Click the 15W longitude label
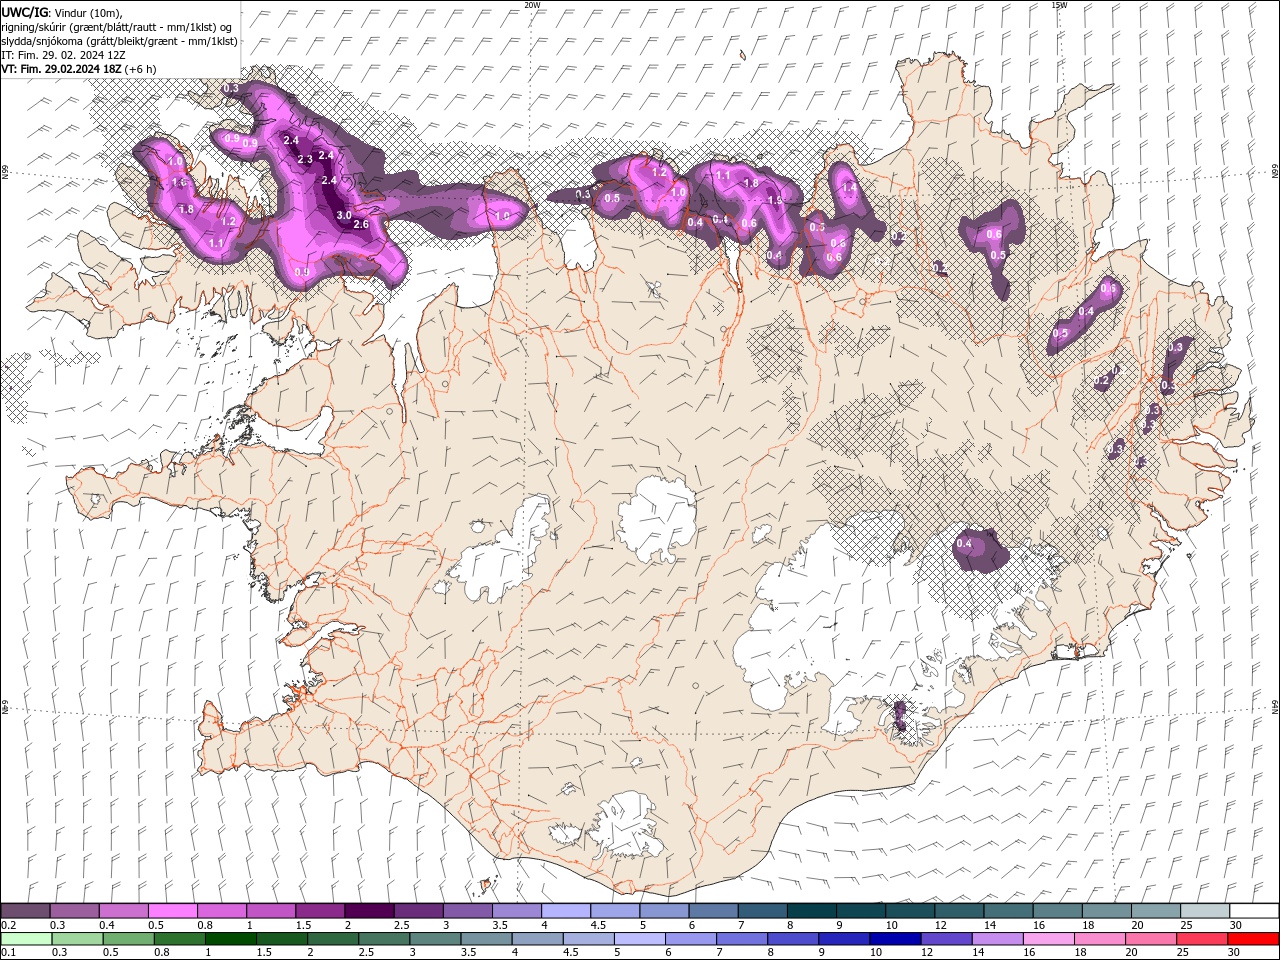The width and height of the screenshot is (1280, 960). (1059, 5)
